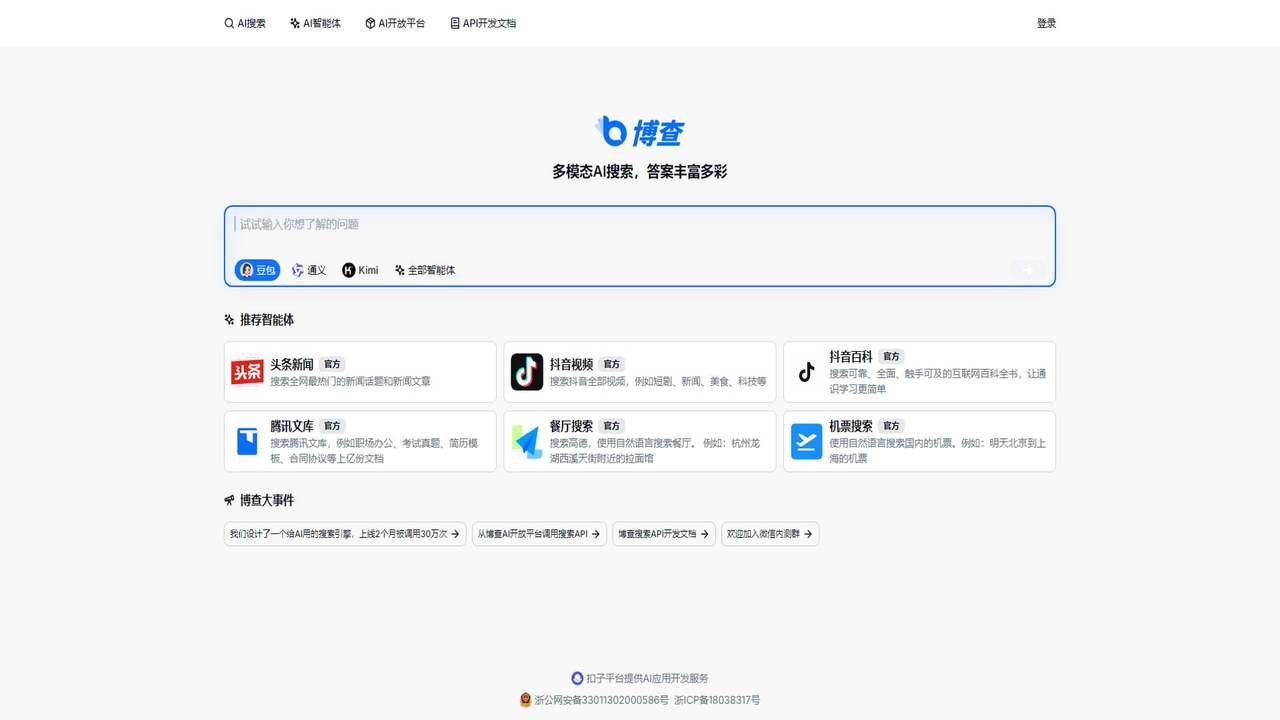Open the 抖音百科 card title
This screenshot has height=720, width=1280.
851,356
